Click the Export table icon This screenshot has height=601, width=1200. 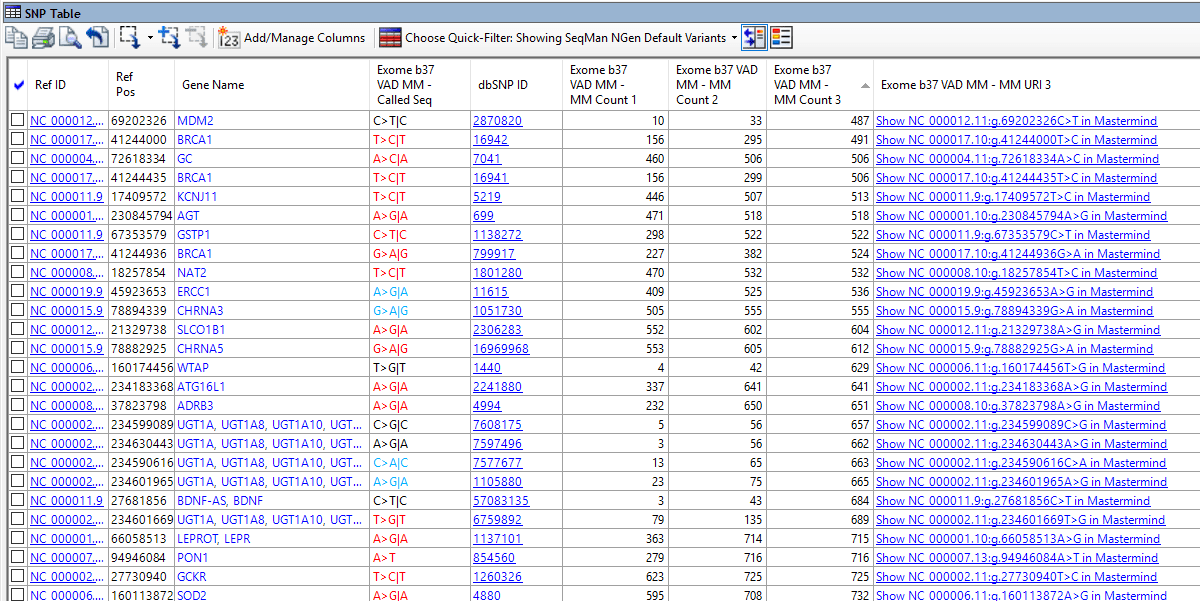point(97,37)
